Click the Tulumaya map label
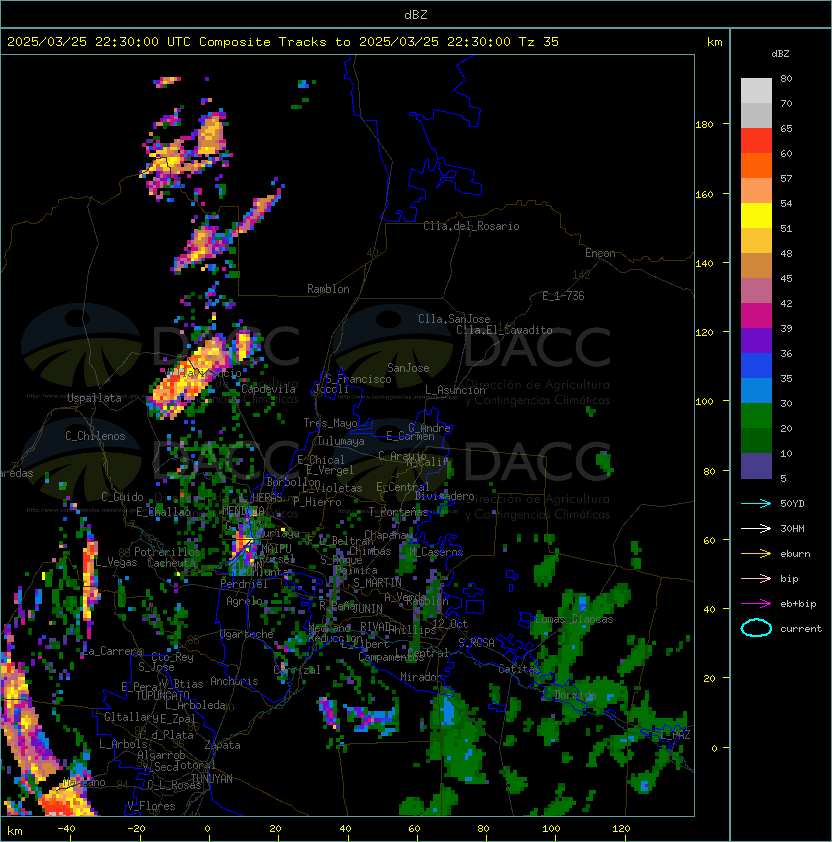This screenshot has width=832, height=842. click(341, 441)
